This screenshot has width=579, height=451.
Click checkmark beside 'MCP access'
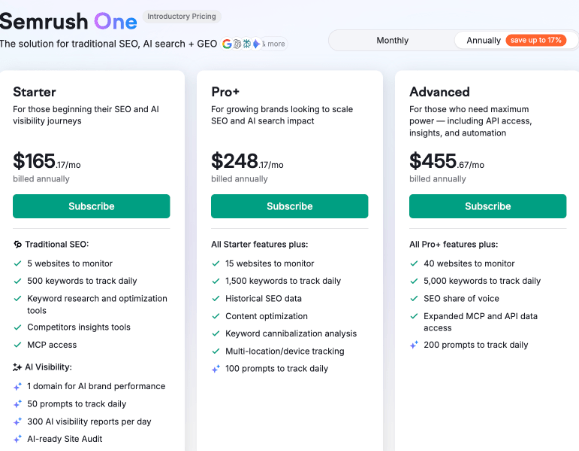click(17, 345)
